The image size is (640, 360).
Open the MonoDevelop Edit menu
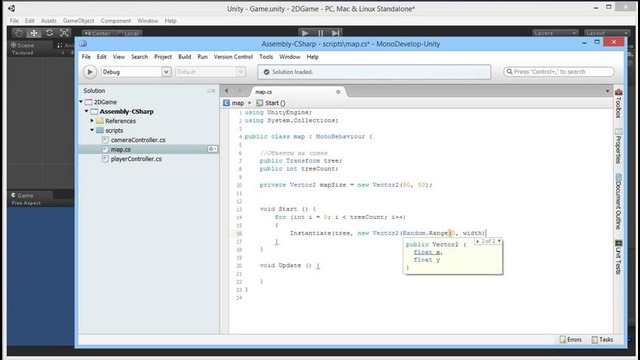tap(102, 57)
